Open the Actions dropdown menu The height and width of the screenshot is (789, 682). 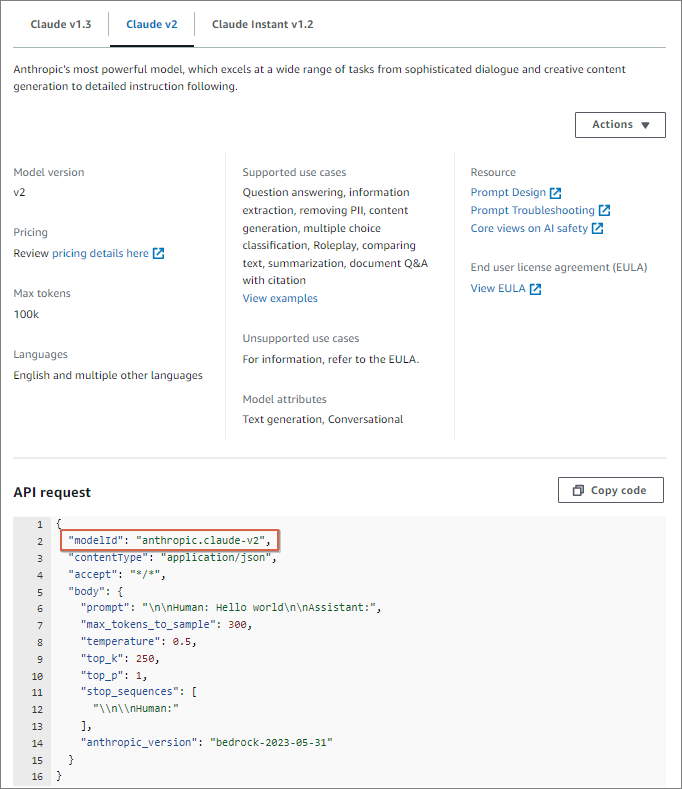point(620,125)
